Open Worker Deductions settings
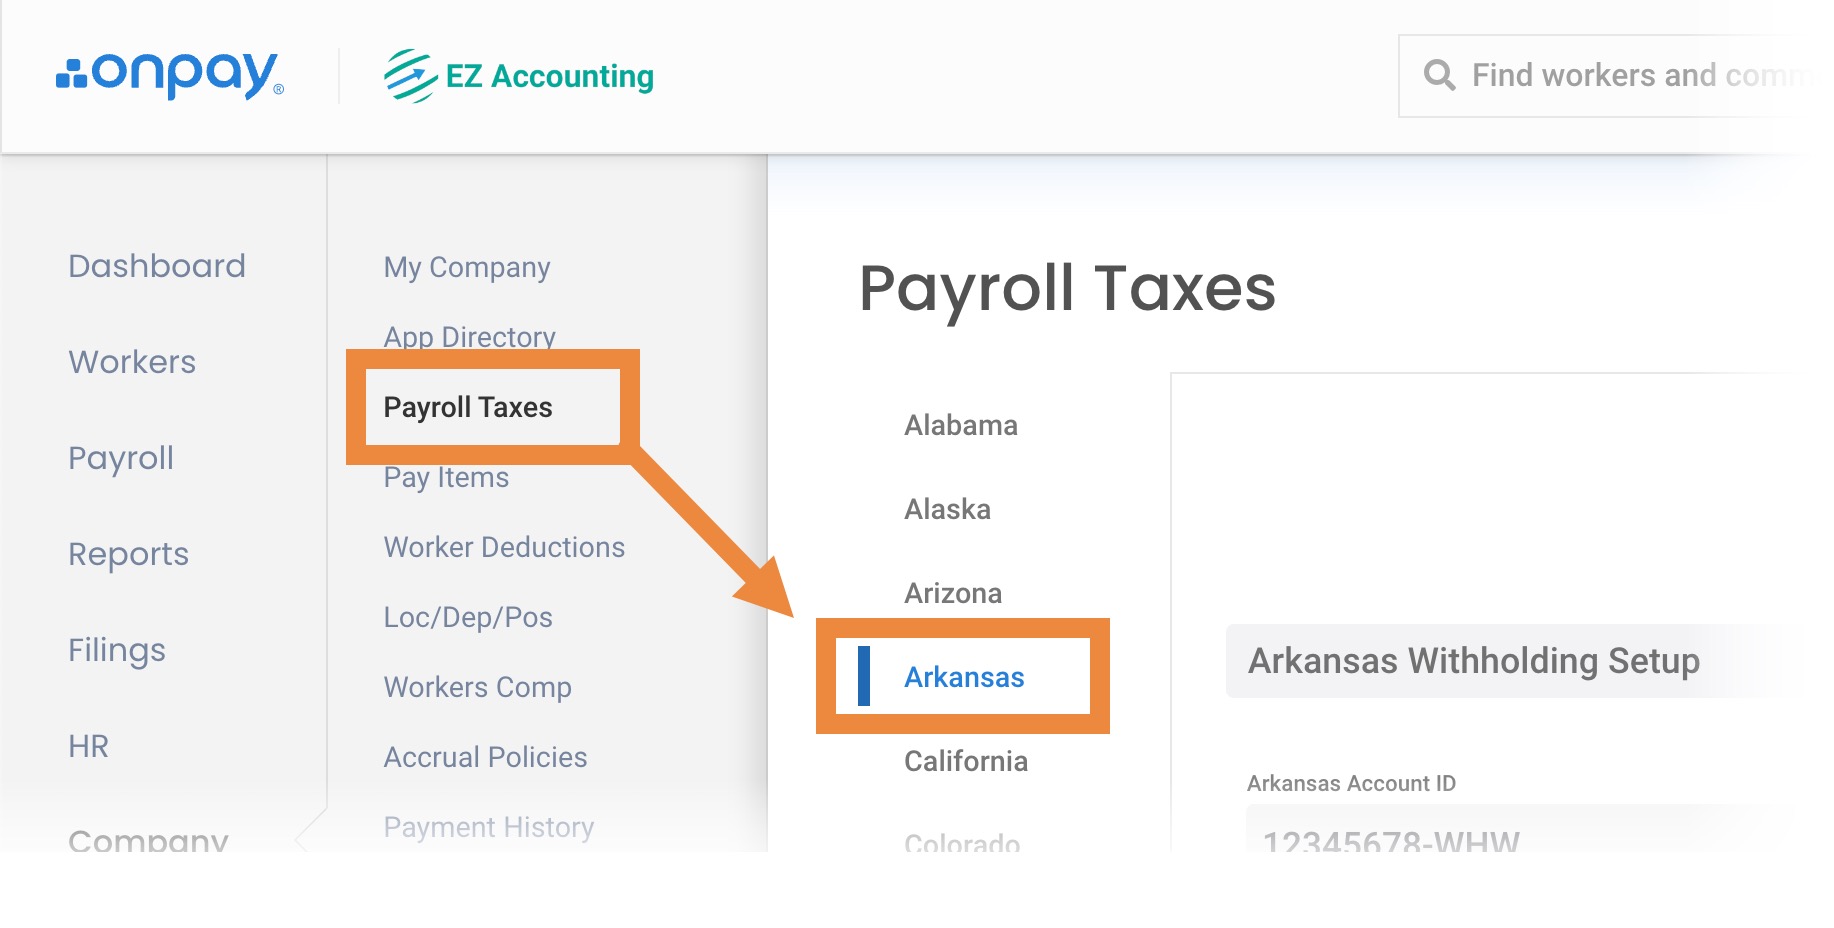 click(x=504, y=547)
